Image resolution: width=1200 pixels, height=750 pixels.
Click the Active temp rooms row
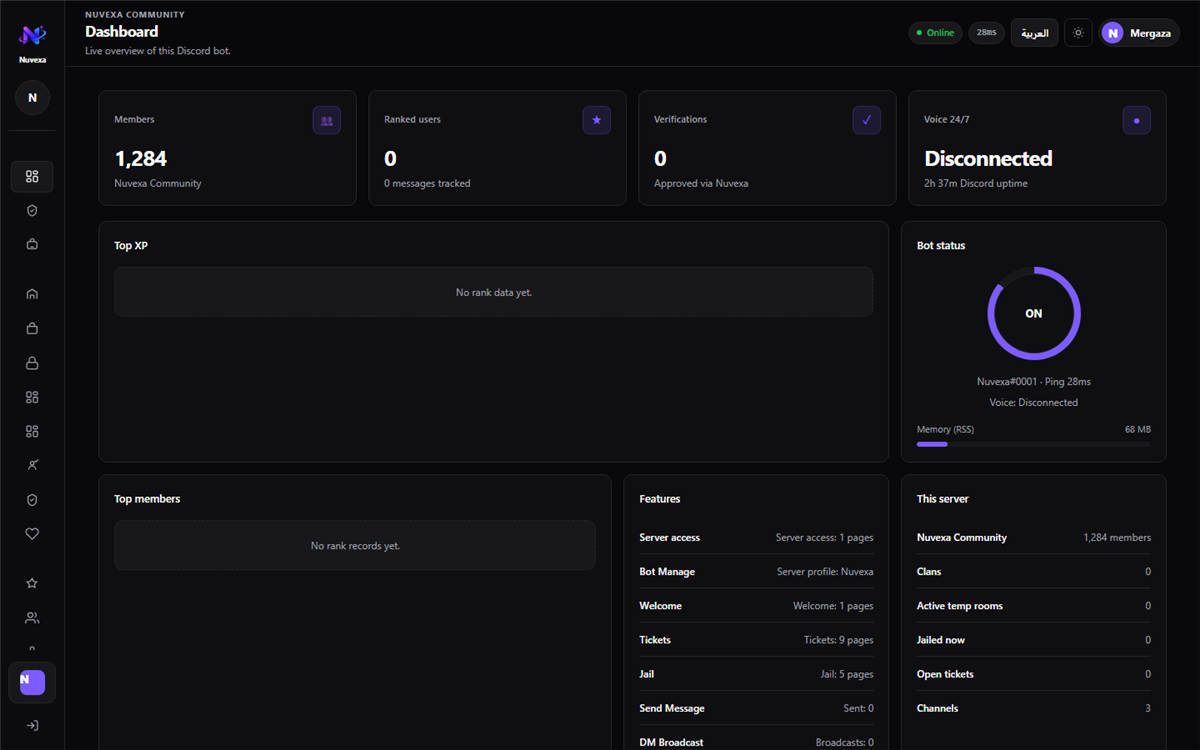[x=1034, y=606]
